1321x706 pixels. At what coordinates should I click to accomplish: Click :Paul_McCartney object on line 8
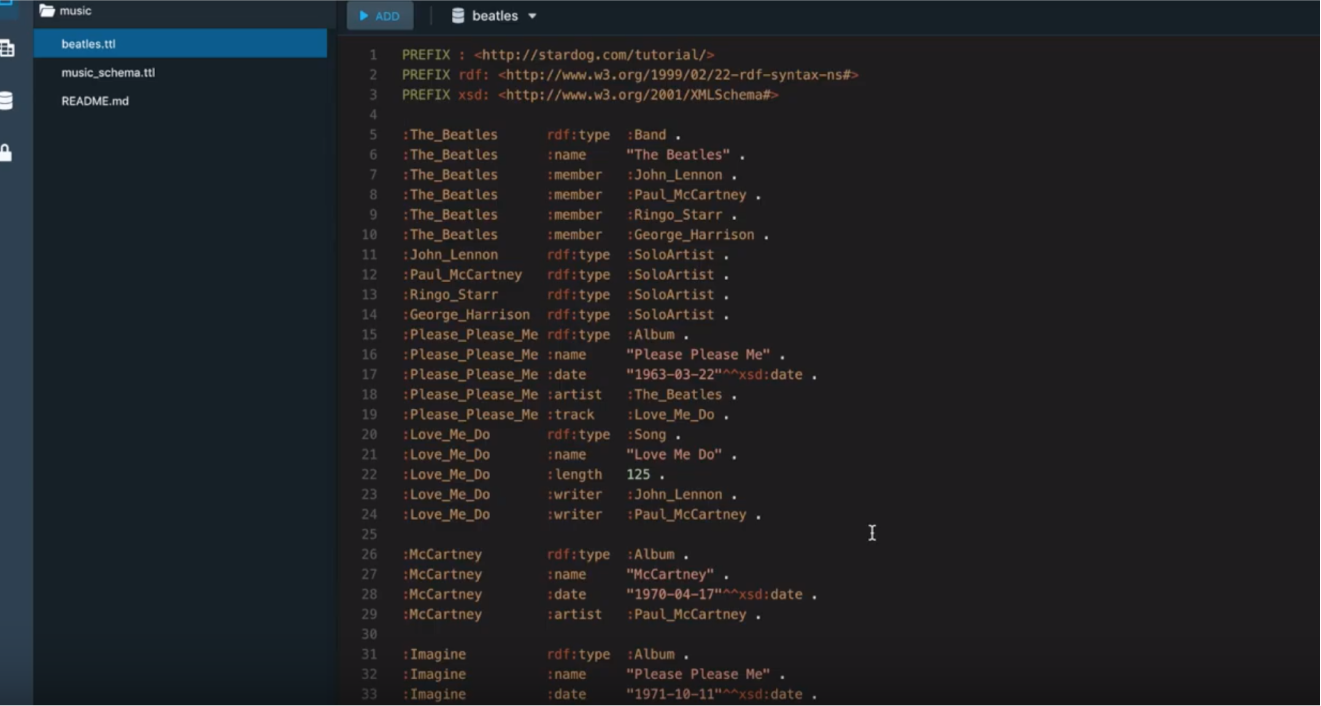click(686, 195)
